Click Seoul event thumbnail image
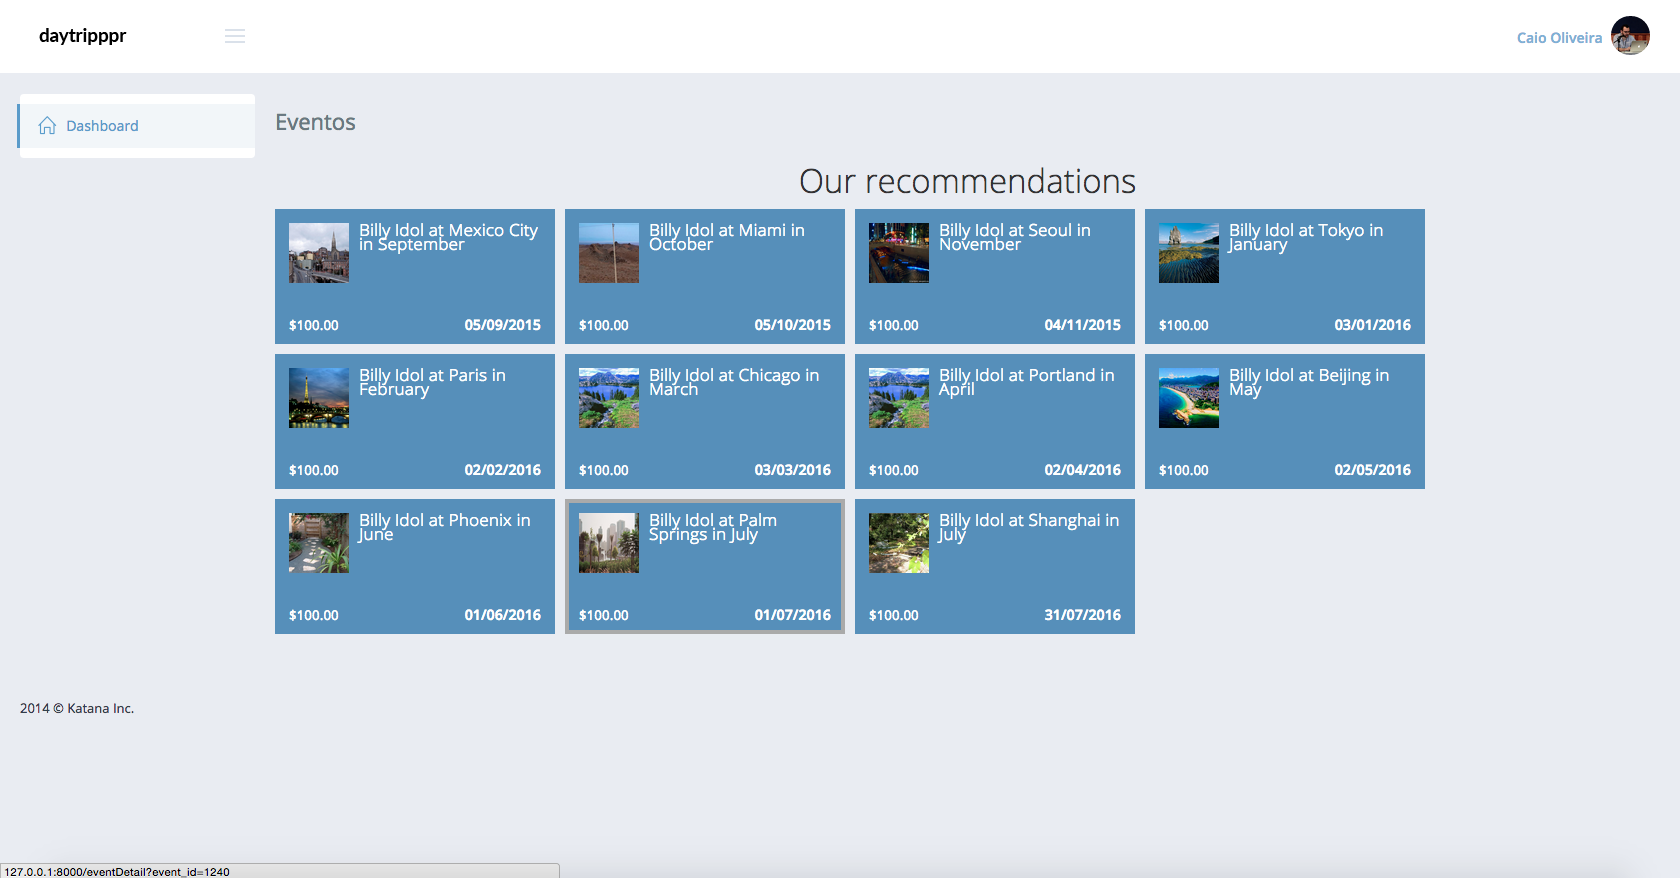This screenshot has height=878, width=1680. point(899,253)
